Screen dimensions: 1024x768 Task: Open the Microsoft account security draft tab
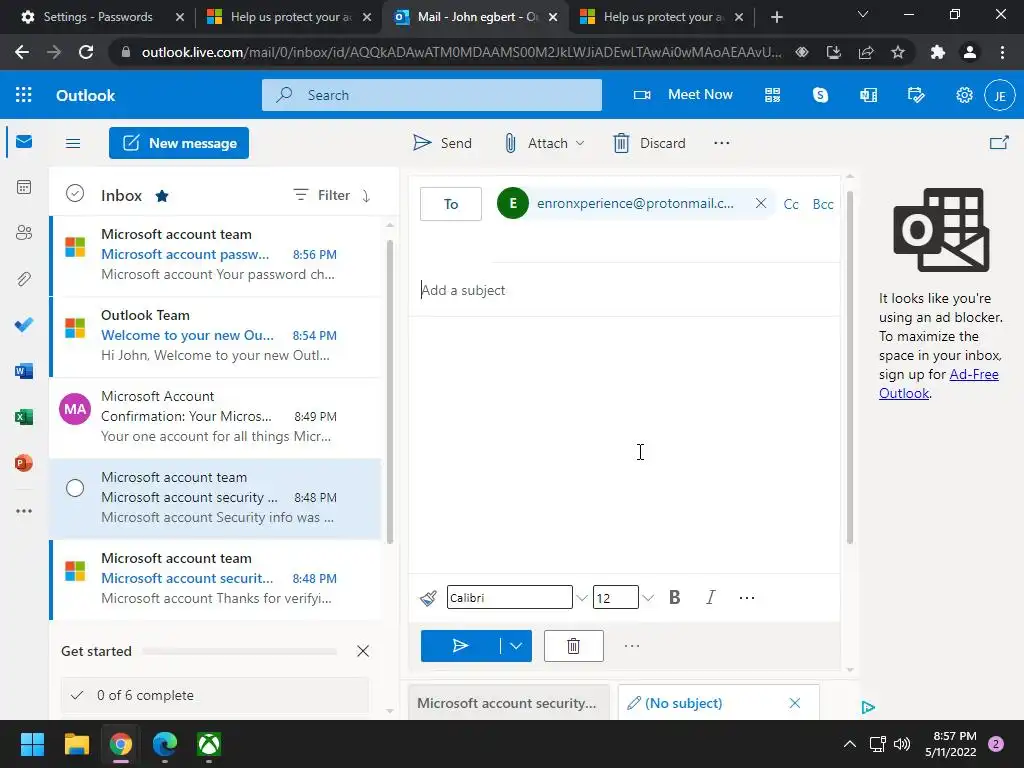507,703
